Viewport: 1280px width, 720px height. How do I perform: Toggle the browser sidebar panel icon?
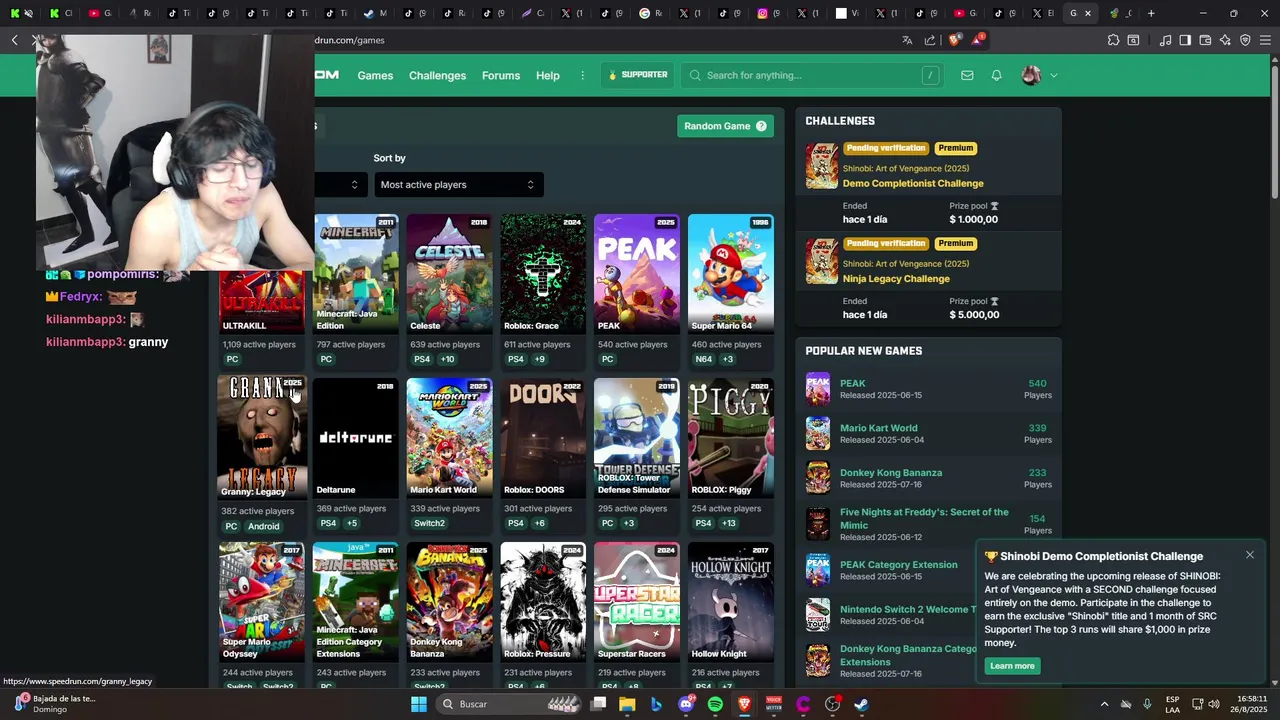click(x=1185, y=40)
